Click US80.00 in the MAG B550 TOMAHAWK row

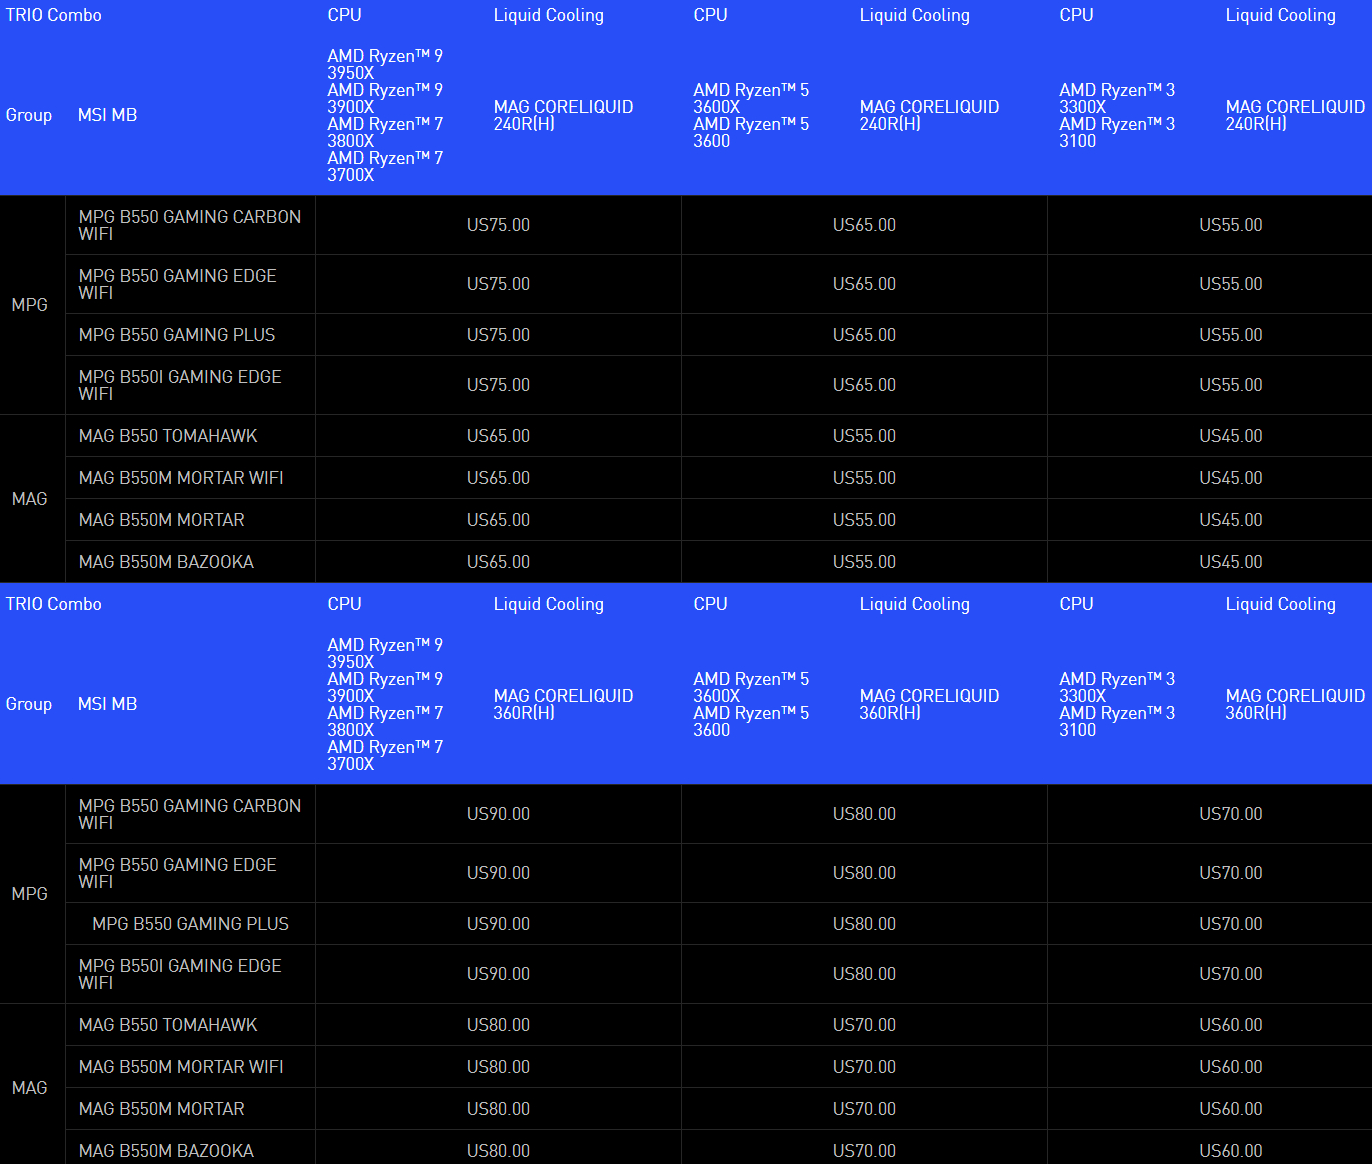click(x=498, y=1025)
